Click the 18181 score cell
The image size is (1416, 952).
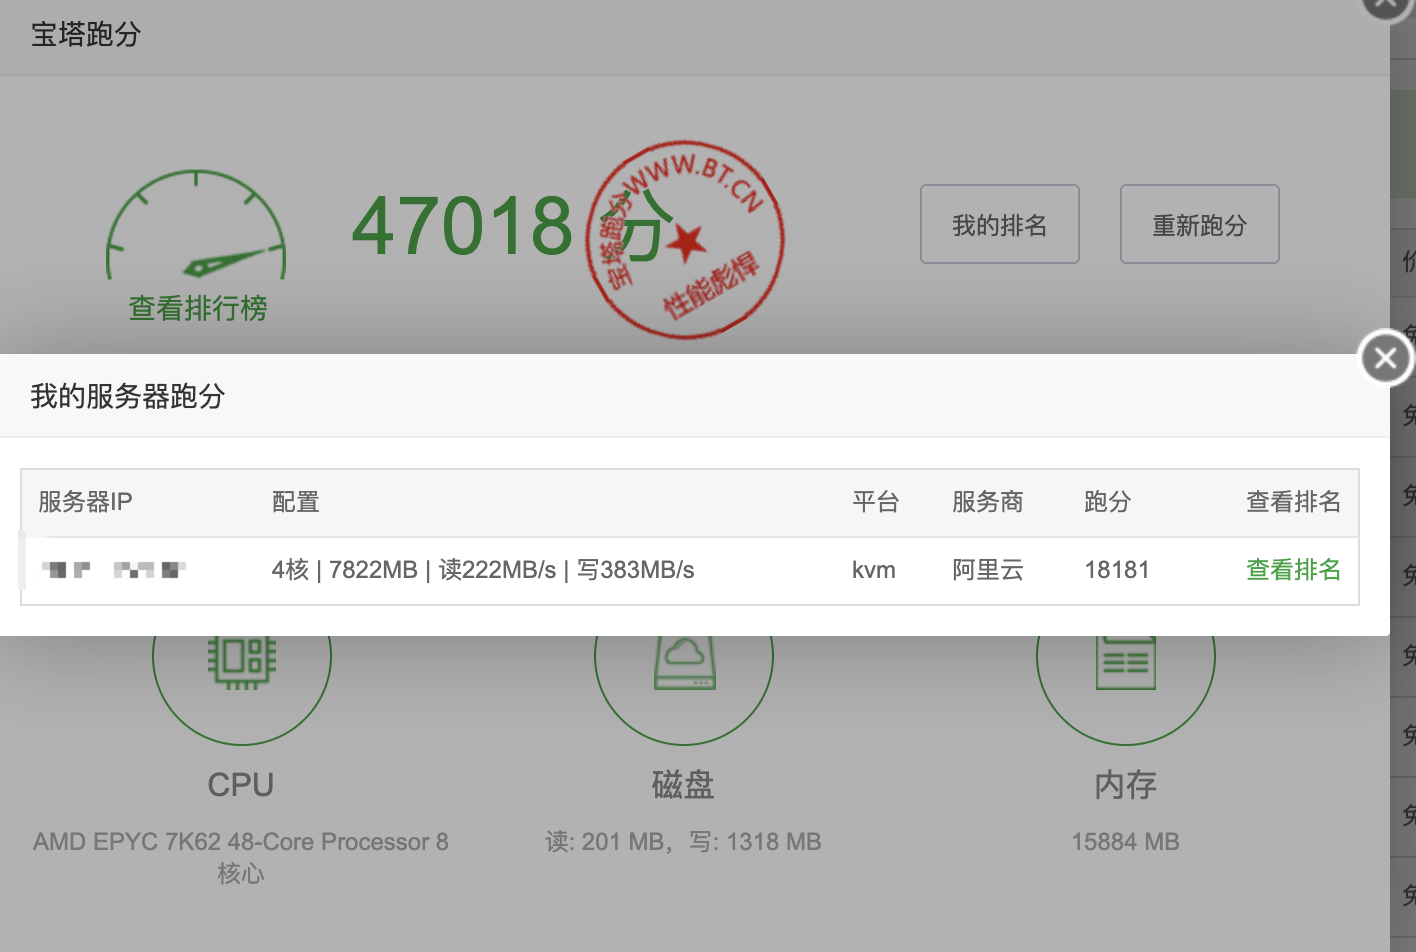pyautogui.click(x=1117, y=570)
